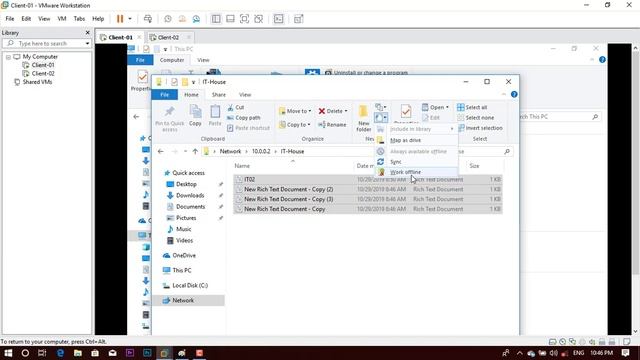Viewport: 640px width, 360px height.
Task: Open the snapshot manager icon
Action: tap(196, 19)
